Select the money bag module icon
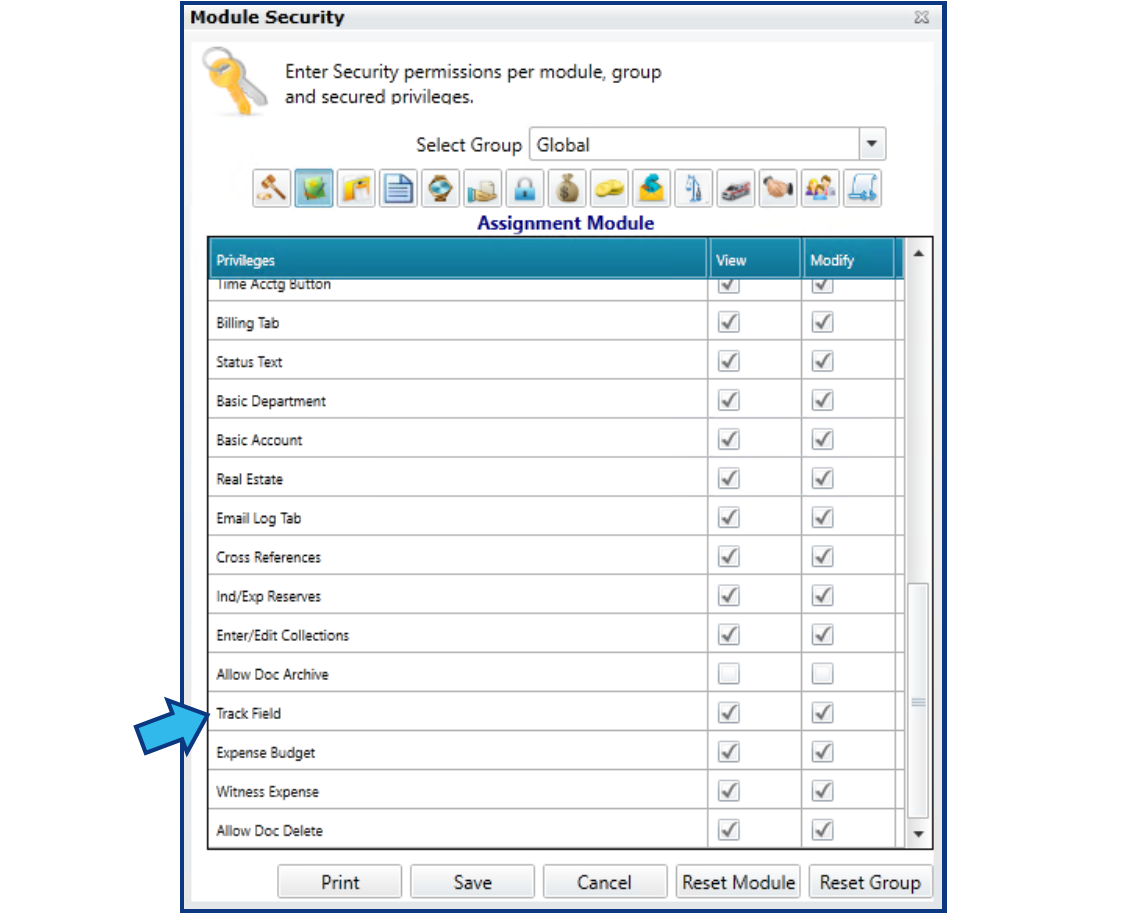1124x914 pixels. [x=567, y=189]
